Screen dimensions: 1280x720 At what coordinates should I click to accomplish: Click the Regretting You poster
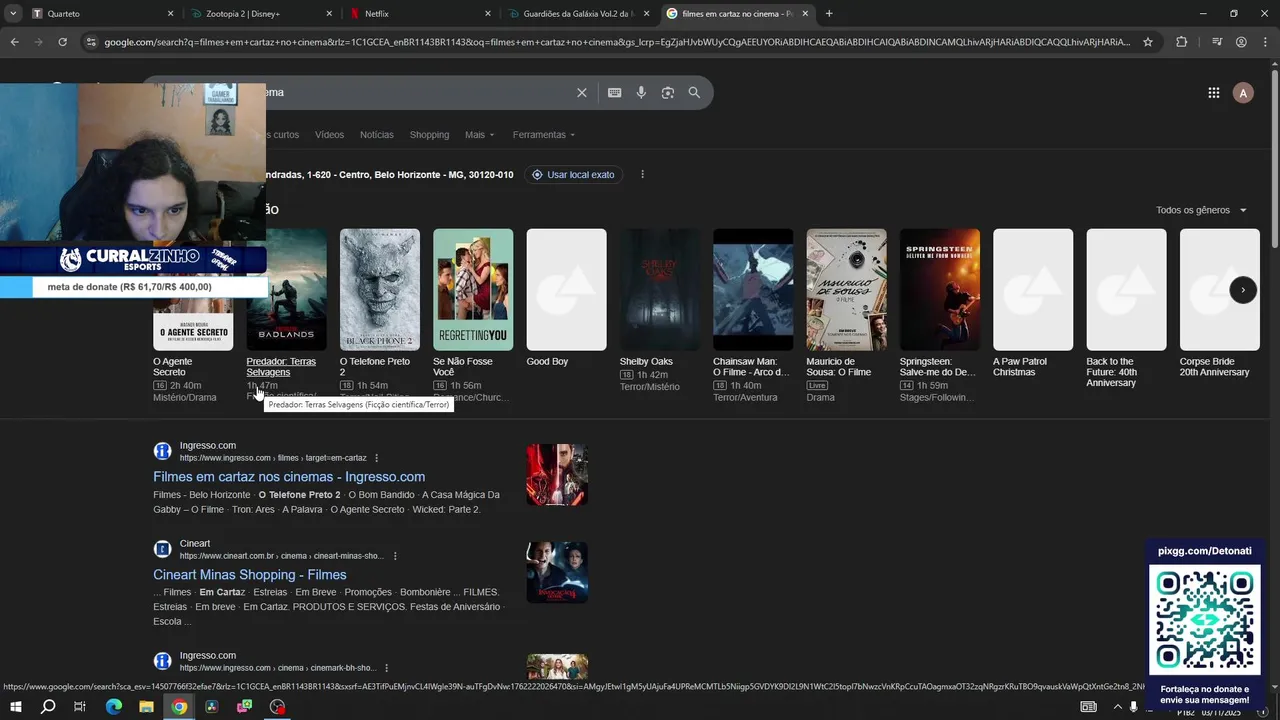point(473,290)
